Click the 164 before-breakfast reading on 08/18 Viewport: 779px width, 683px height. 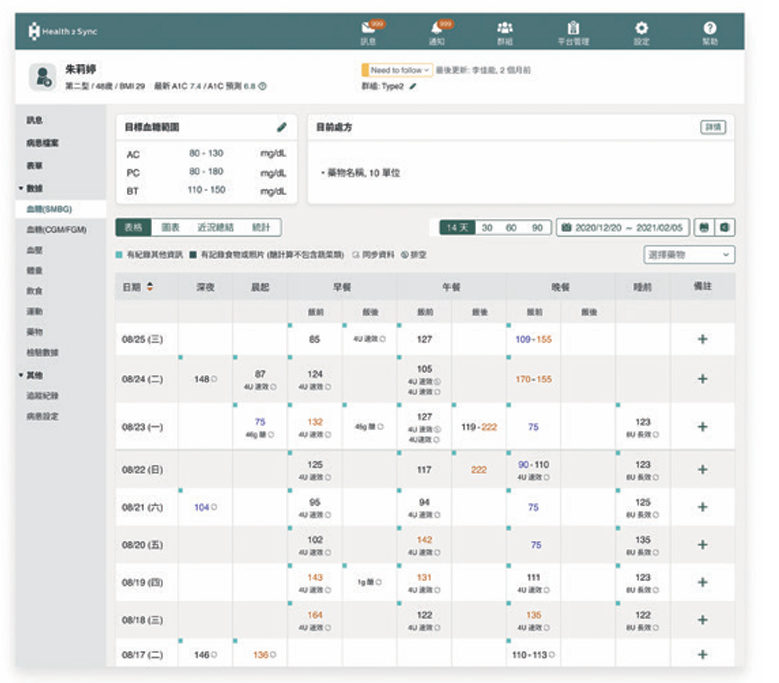point(315,615)
